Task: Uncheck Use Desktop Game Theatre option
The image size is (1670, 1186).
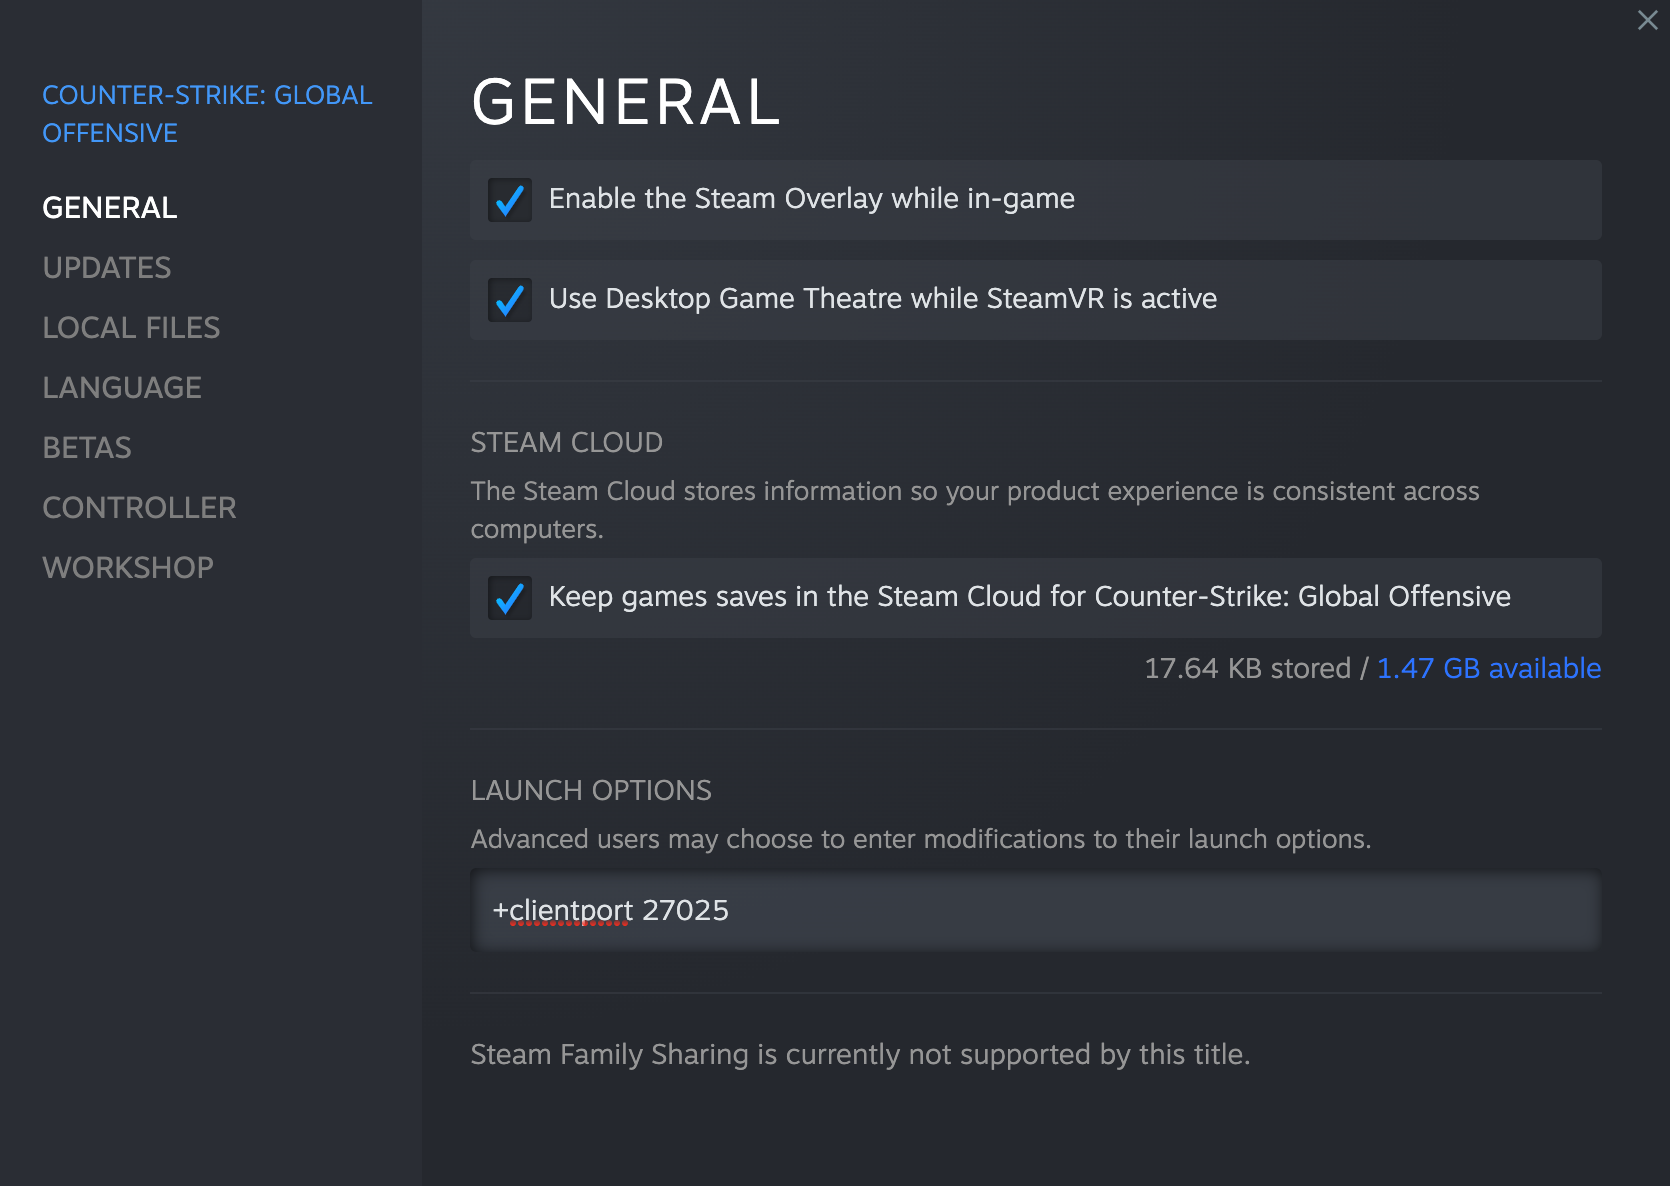Action: point(510,300)
